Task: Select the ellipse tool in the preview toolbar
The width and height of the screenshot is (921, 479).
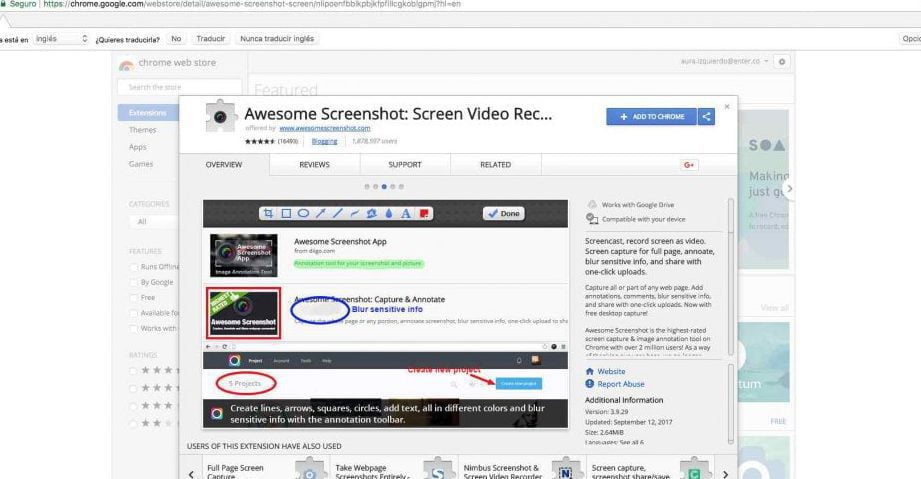Action: pos(303,213)
